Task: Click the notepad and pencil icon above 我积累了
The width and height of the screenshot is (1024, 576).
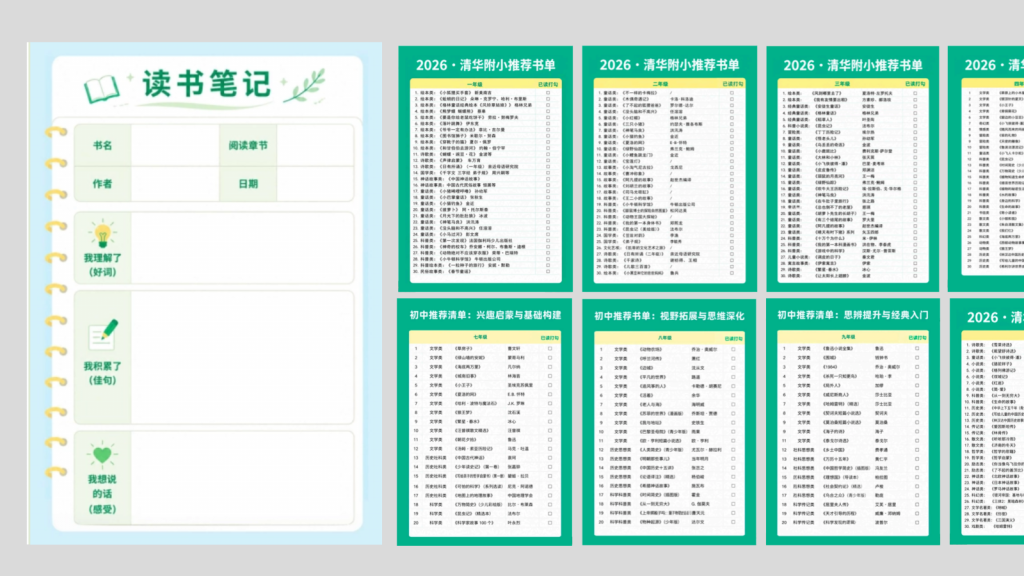Action: pos(103,335)
